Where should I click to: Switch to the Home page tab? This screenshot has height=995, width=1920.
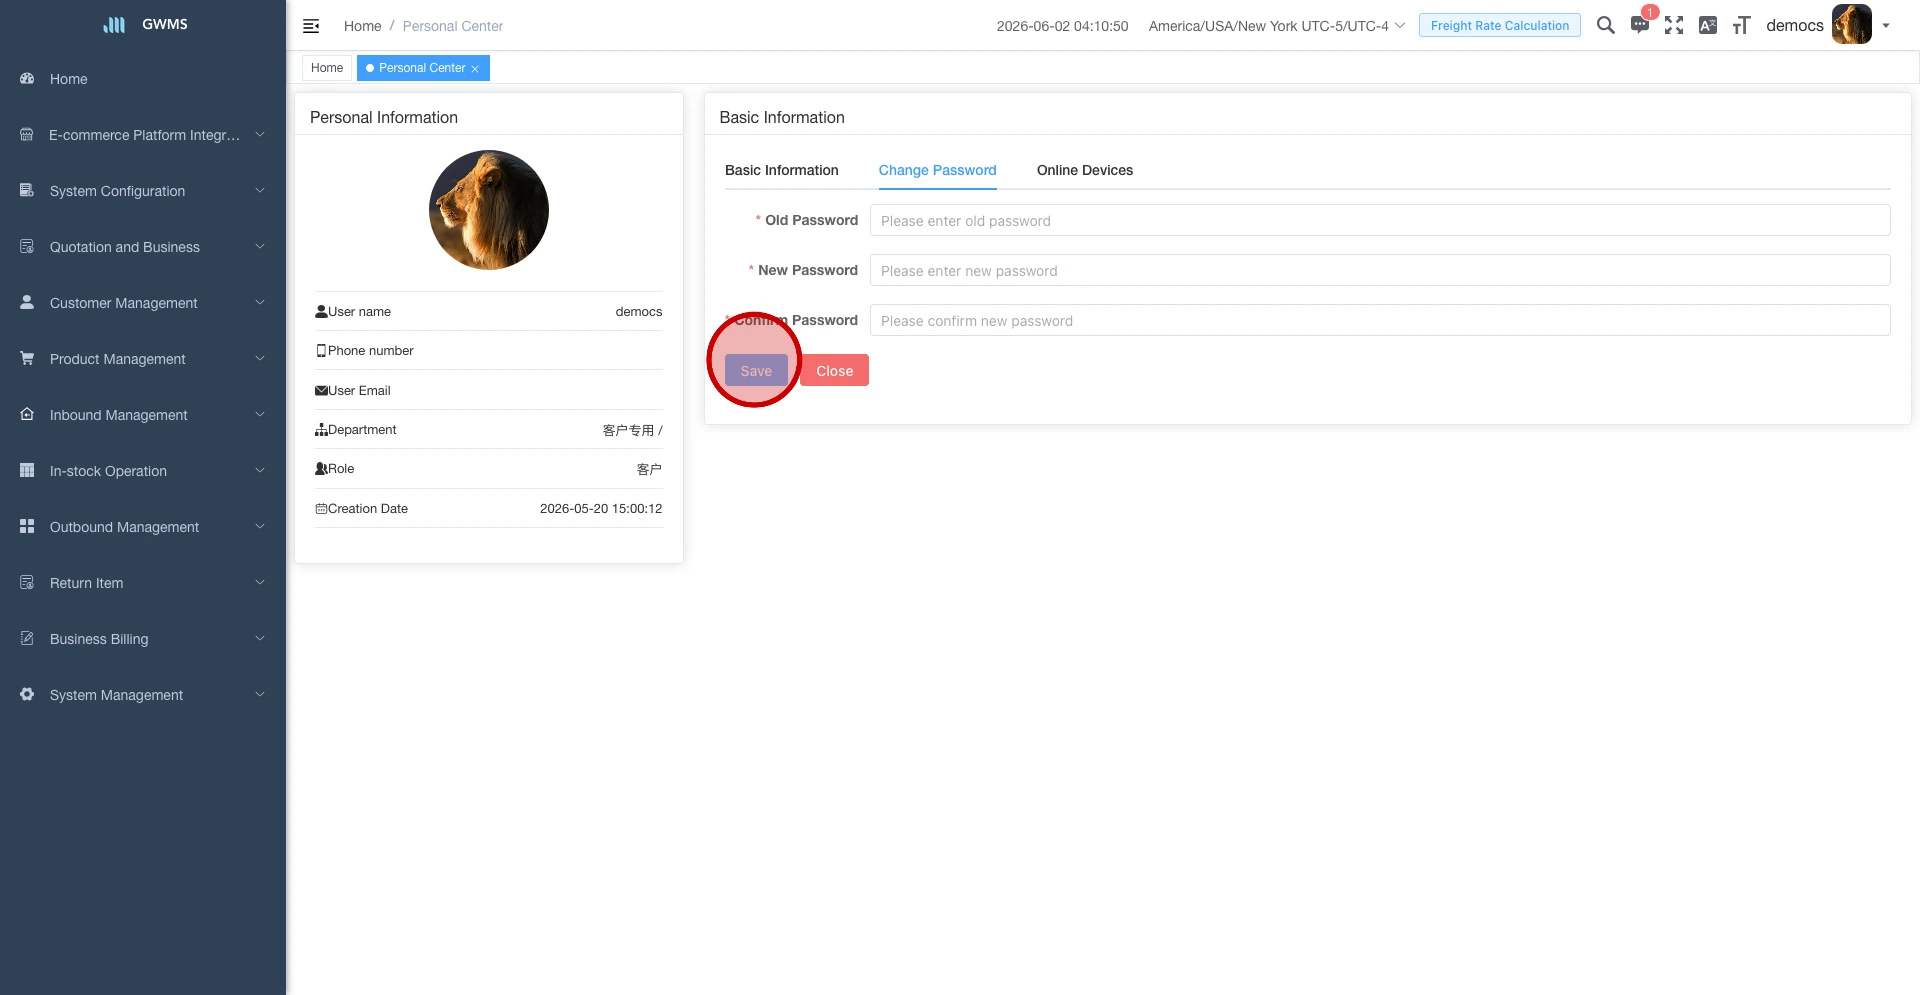327,68
